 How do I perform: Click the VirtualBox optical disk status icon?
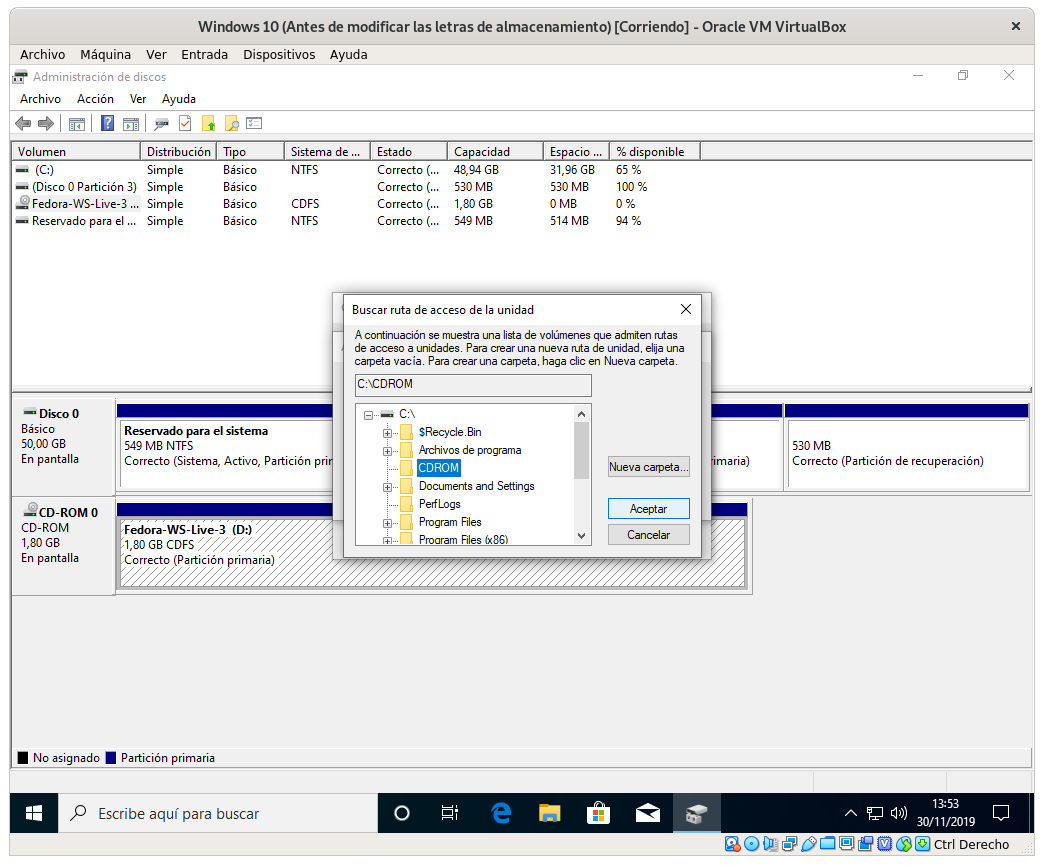(752, 845)
